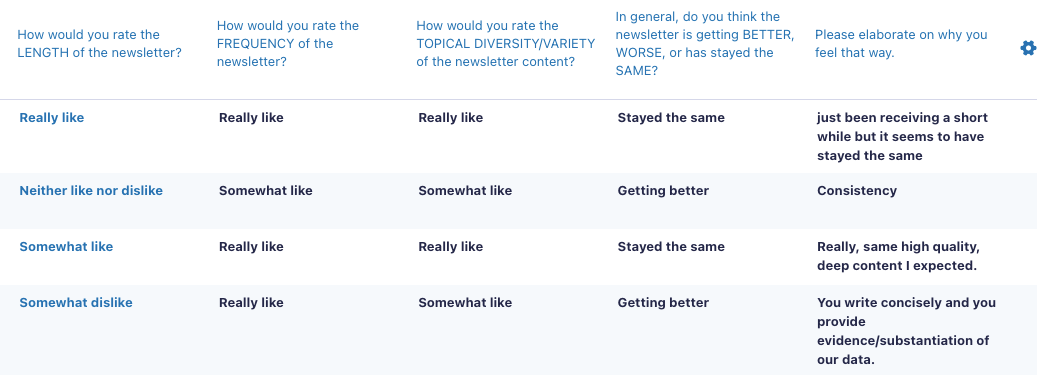Click second row 'Somewhat like' frequency cell
The width and height of the screenshot is (1037, 375).
pos(266,190)
